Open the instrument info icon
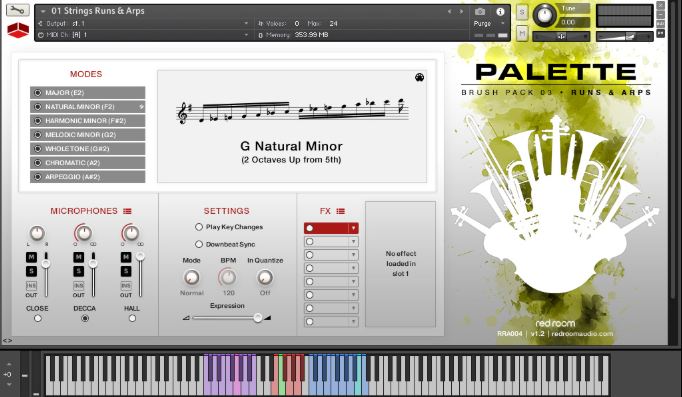Screen dimensions: 682x397 click(500, 12)
